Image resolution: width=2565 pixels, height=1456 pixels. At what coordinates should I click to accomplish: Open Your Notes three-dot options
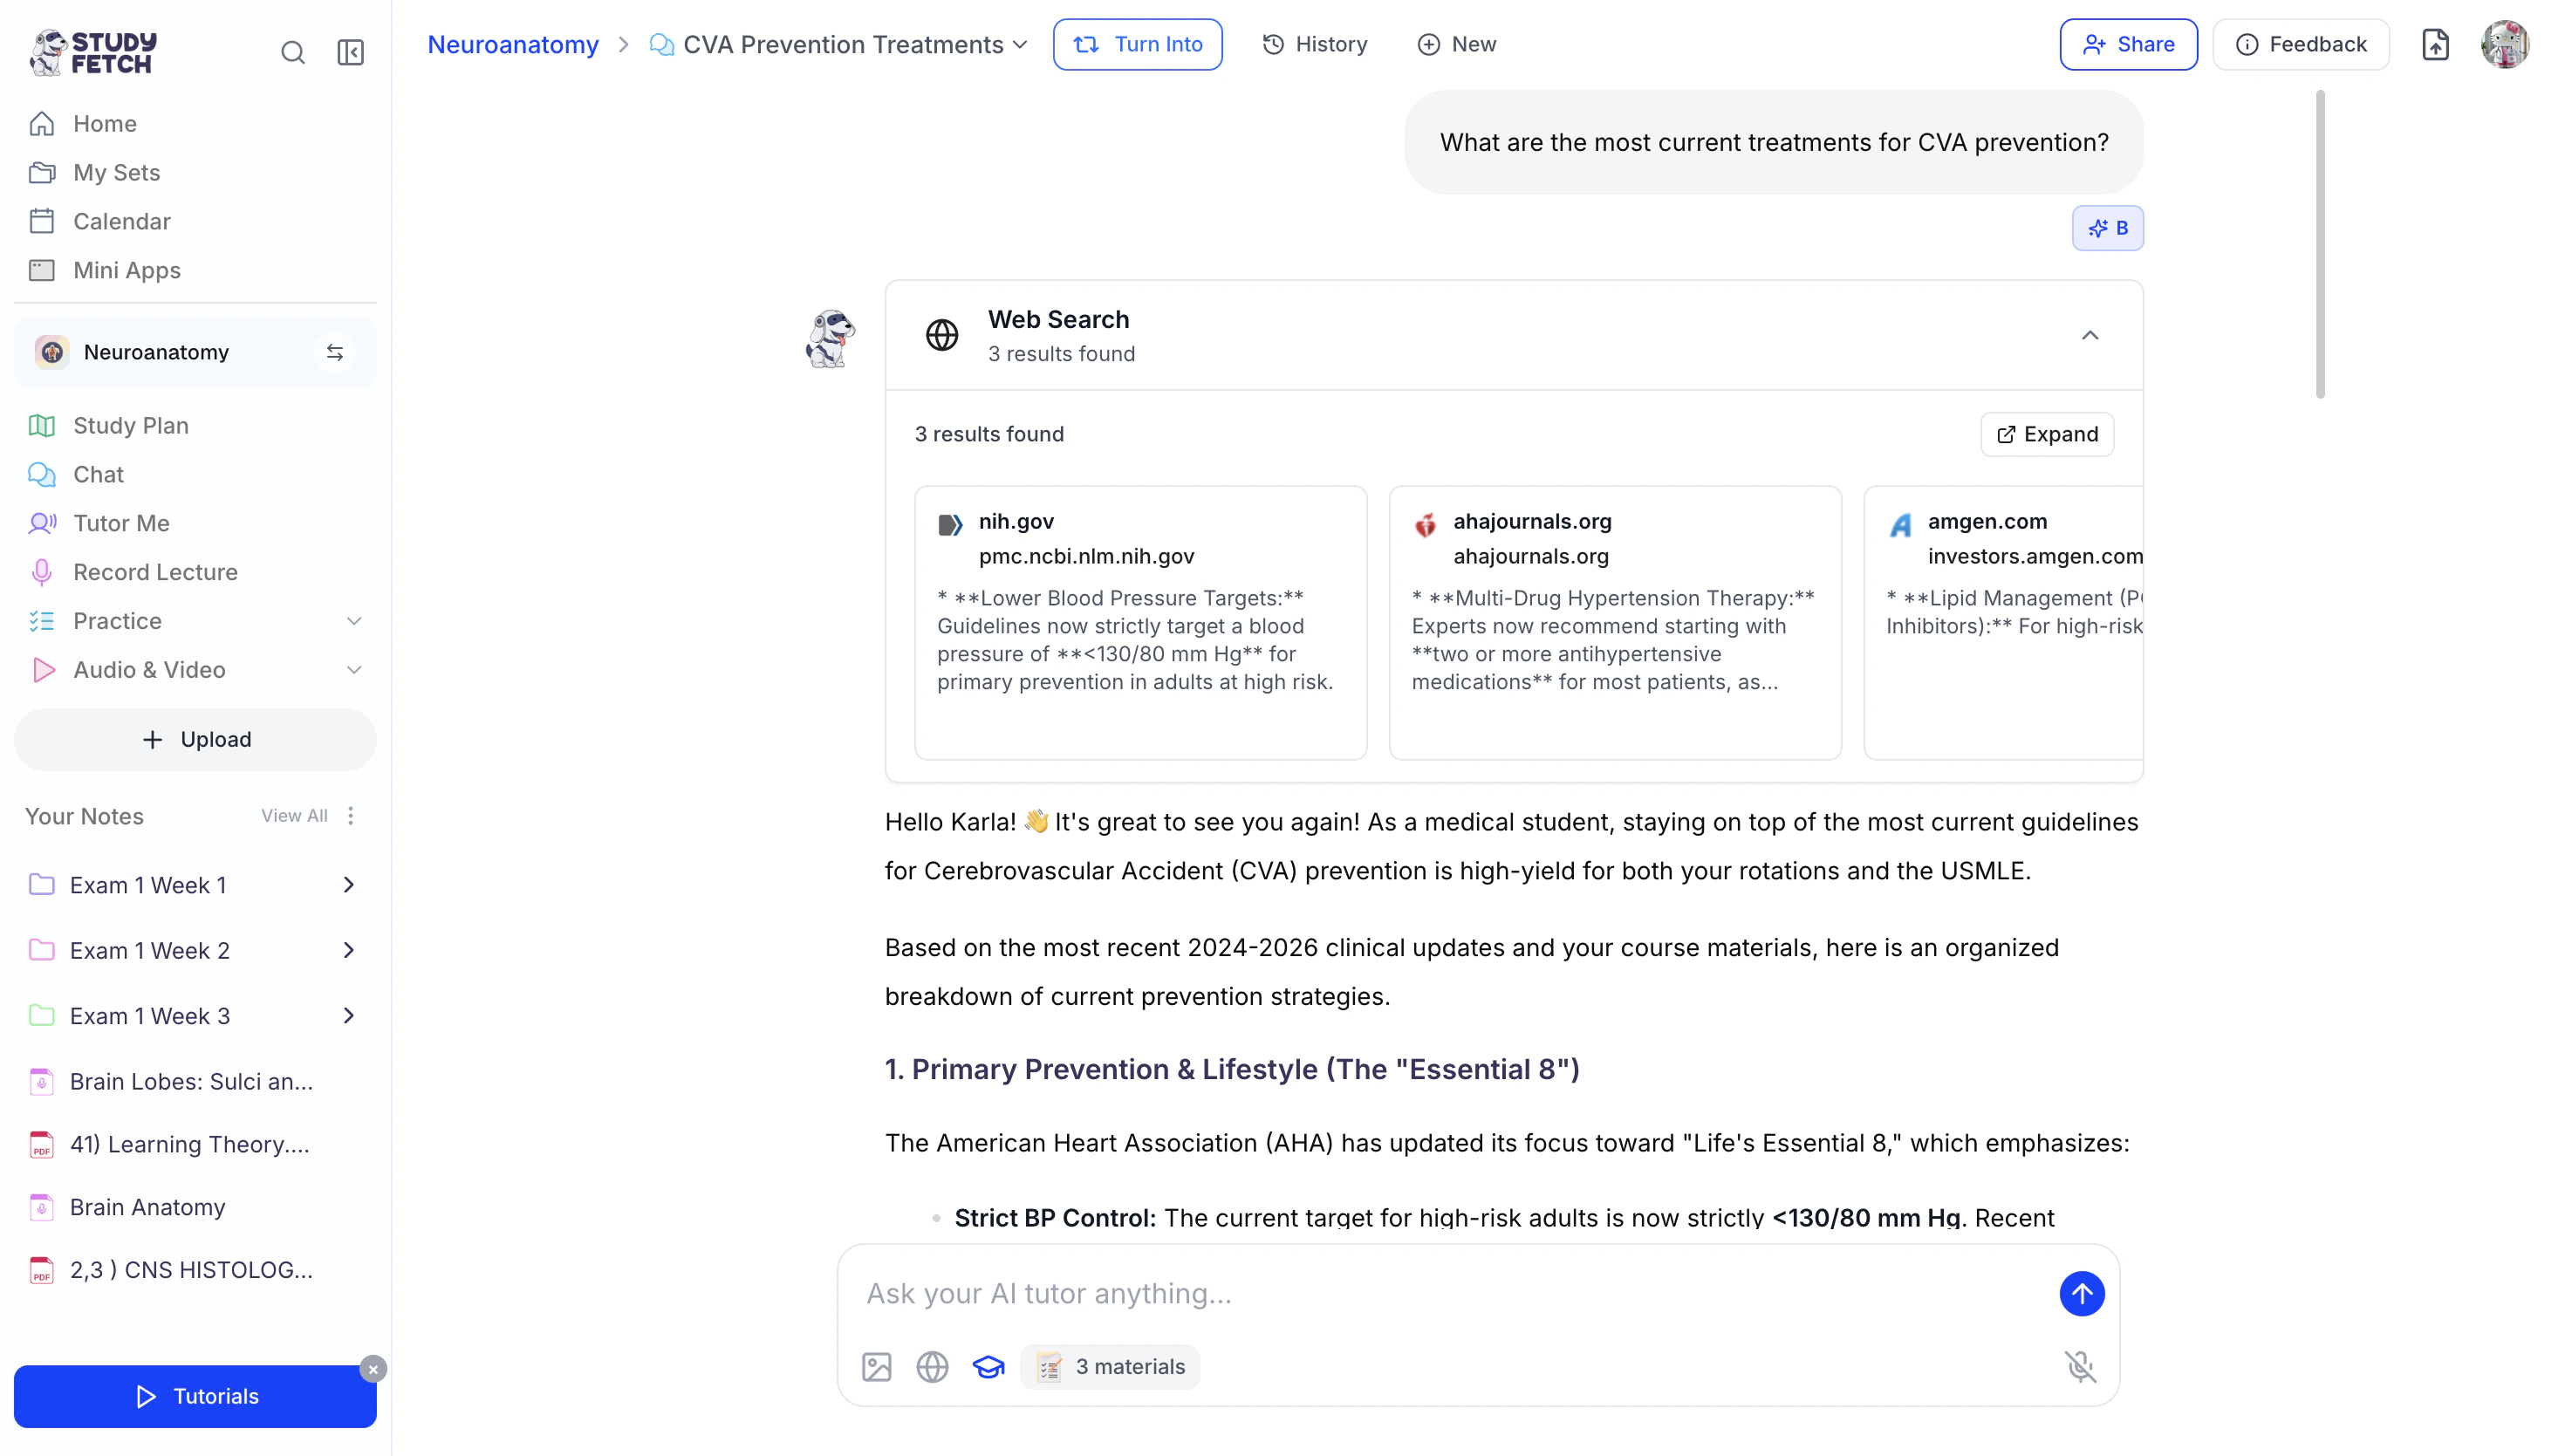pos(351,816)
